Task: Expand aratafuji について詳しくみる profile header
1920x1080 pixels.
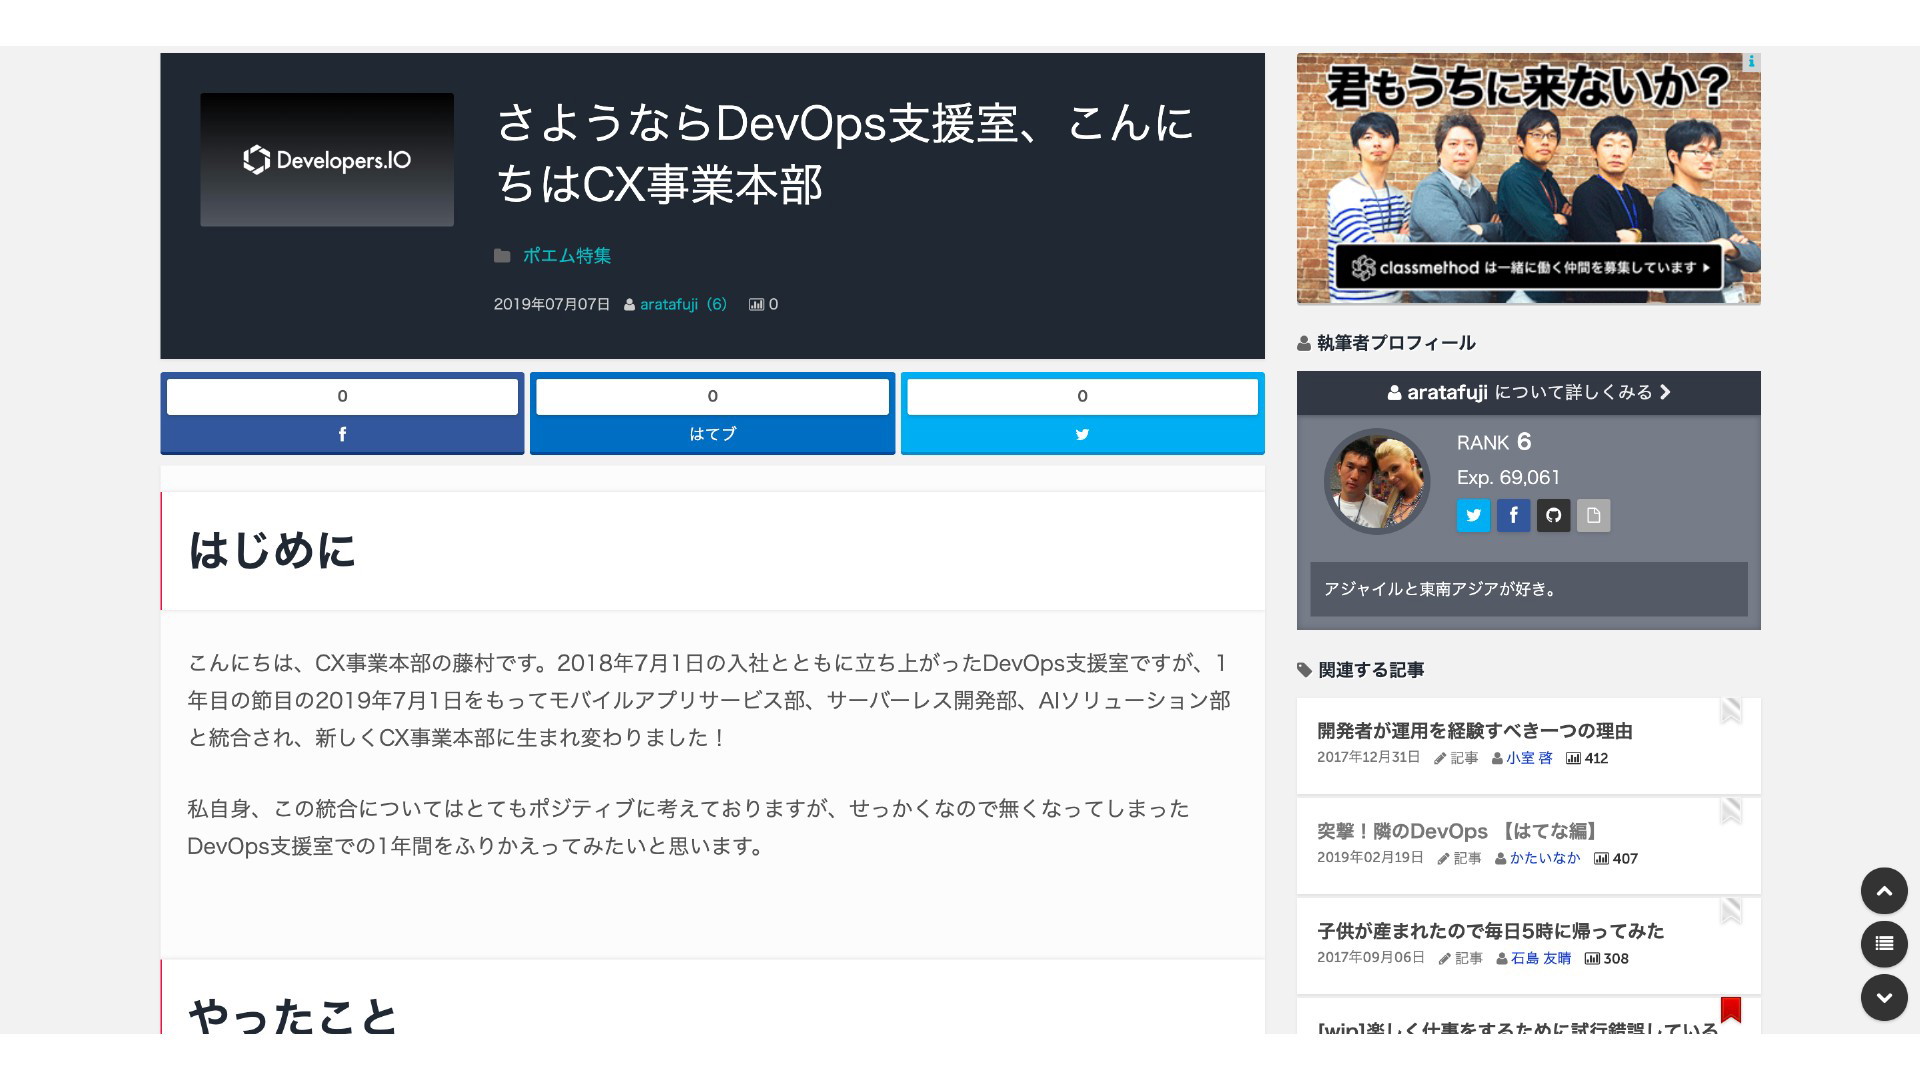Action: click(x=1528, y=393)
